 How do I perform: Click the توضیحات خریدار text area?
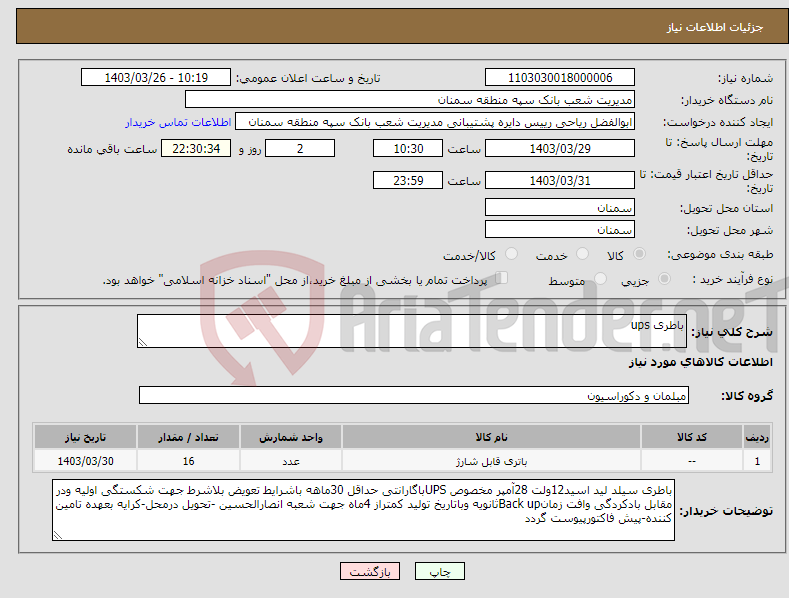363,510
